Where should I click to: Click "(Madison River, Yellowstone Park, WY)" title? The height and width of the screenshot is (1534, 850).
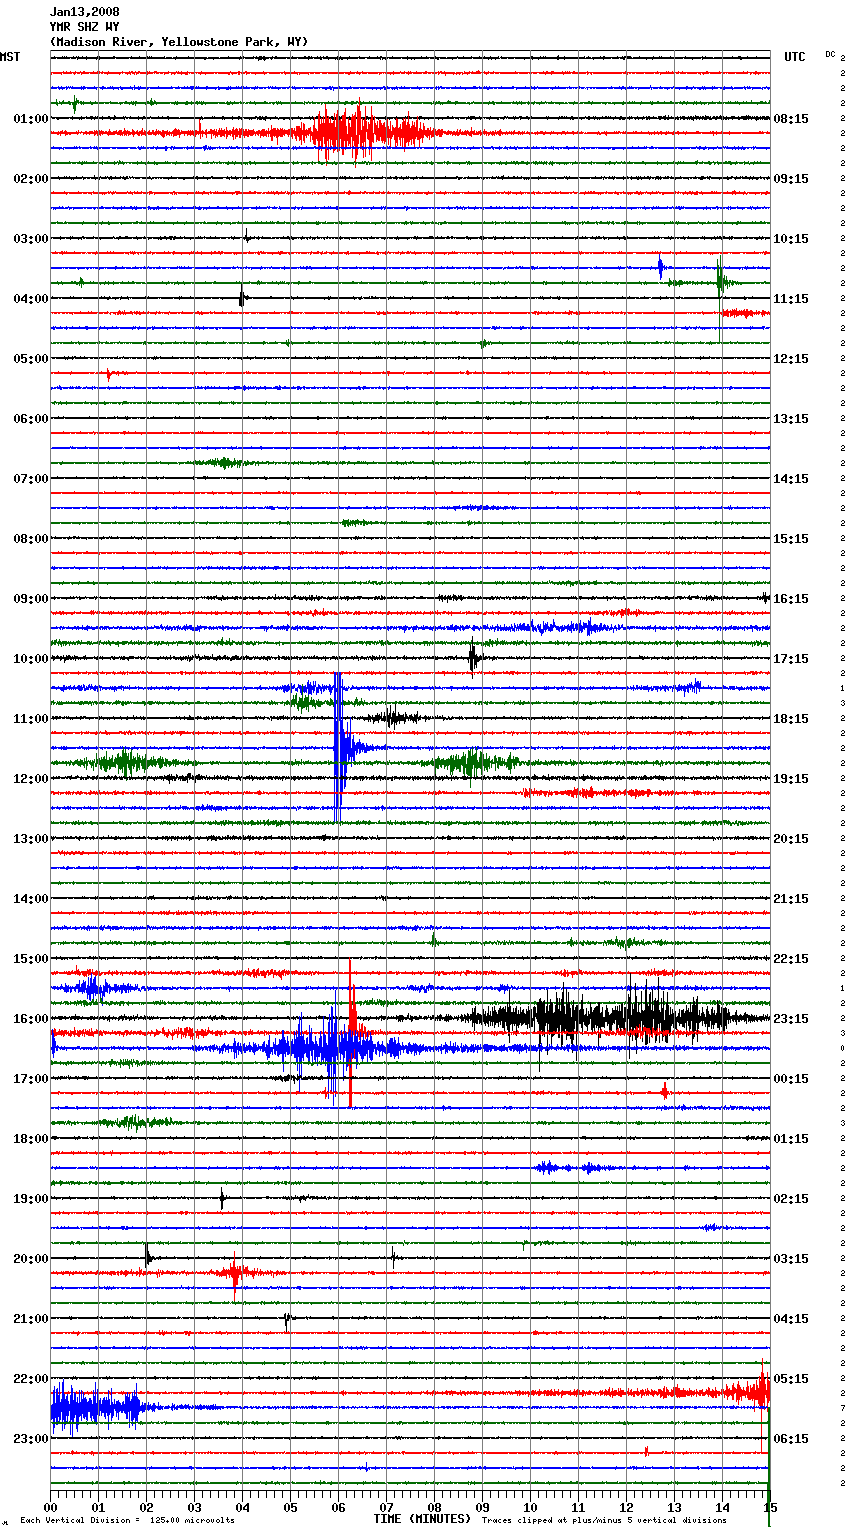(x=179, y=42)
